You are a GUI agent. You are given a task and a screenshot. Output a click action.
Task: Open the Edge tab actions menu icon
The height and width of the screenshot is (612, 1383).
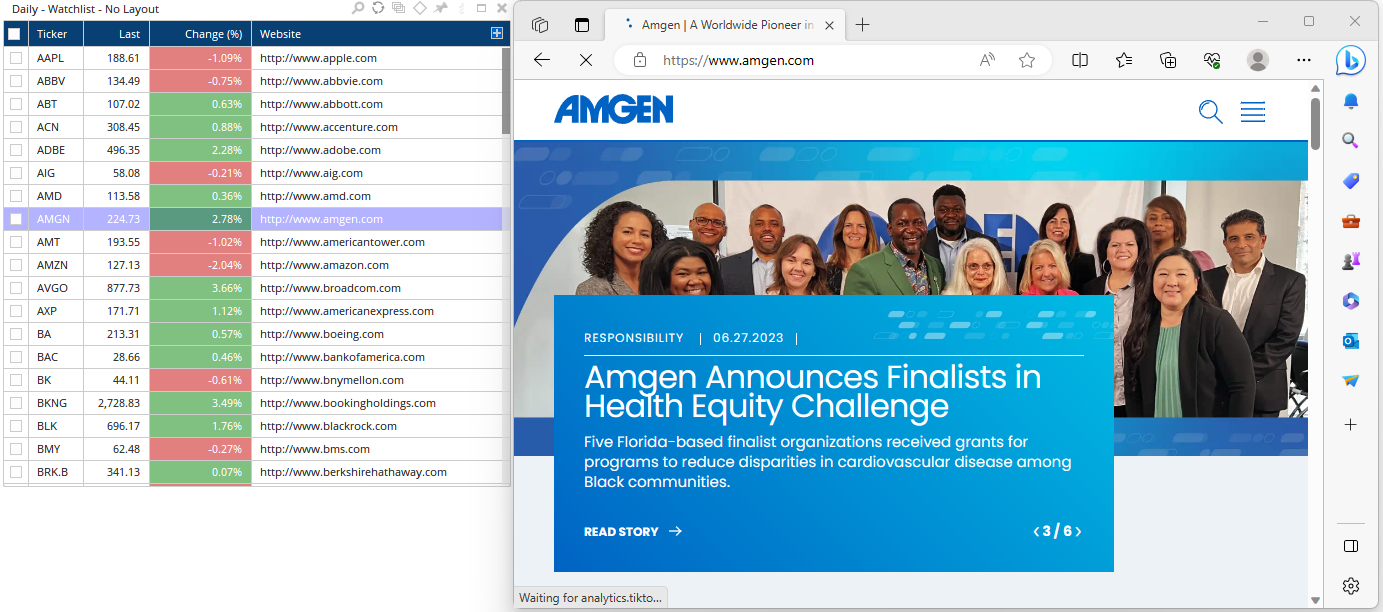[x=582, y=25]
